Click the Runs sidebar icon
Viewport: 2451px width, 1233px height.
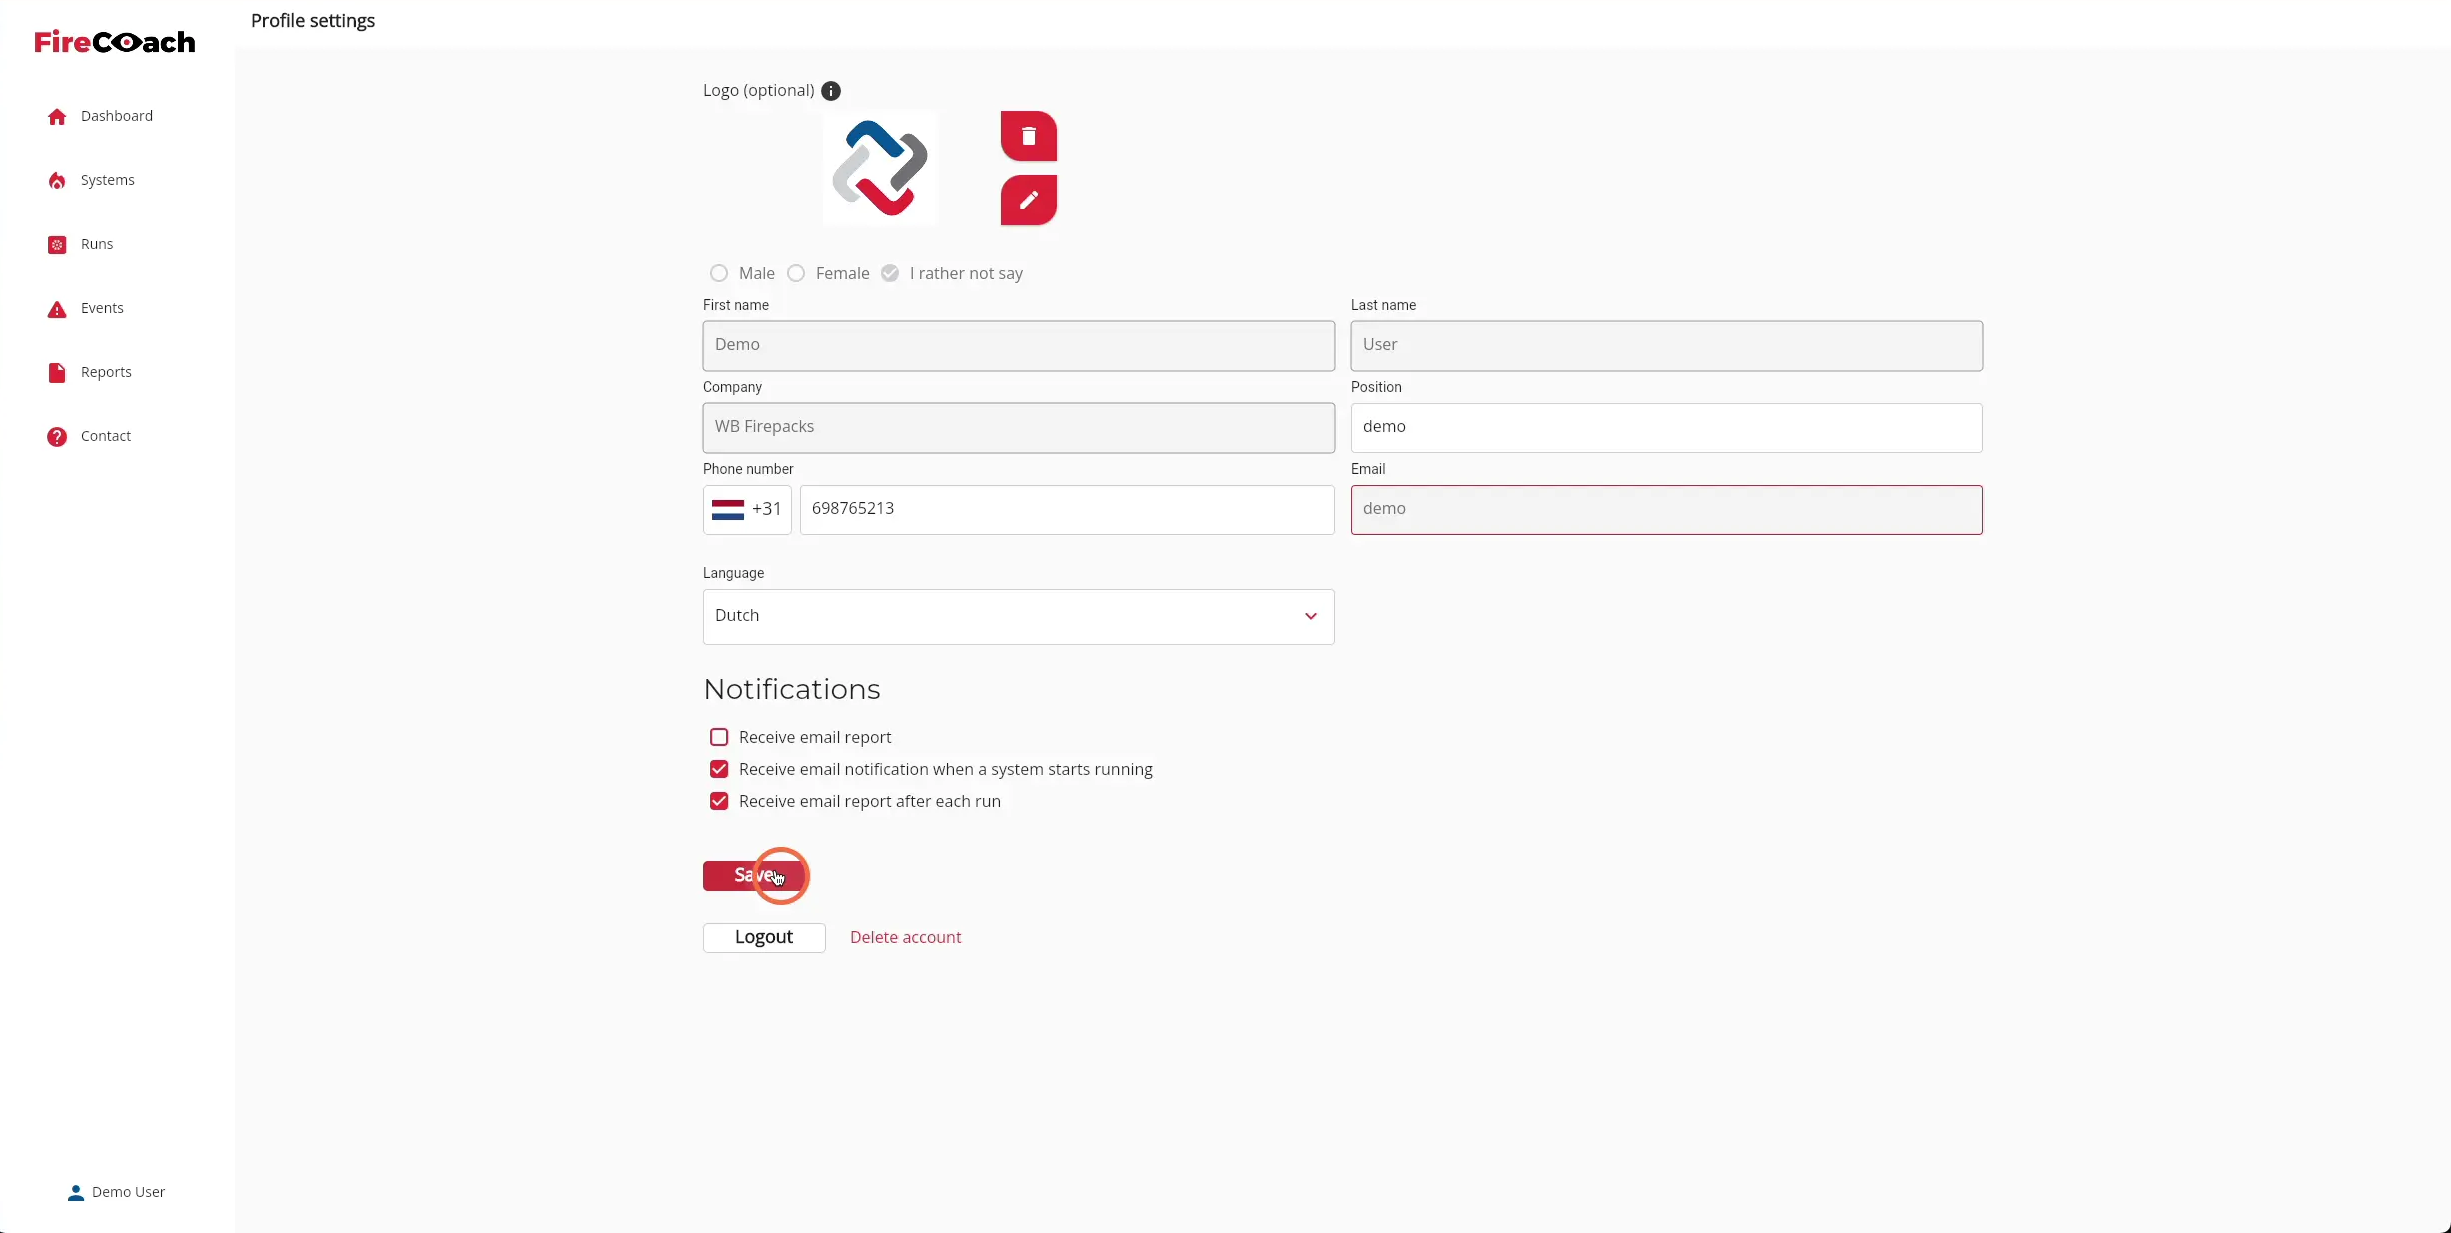point(57,245)
